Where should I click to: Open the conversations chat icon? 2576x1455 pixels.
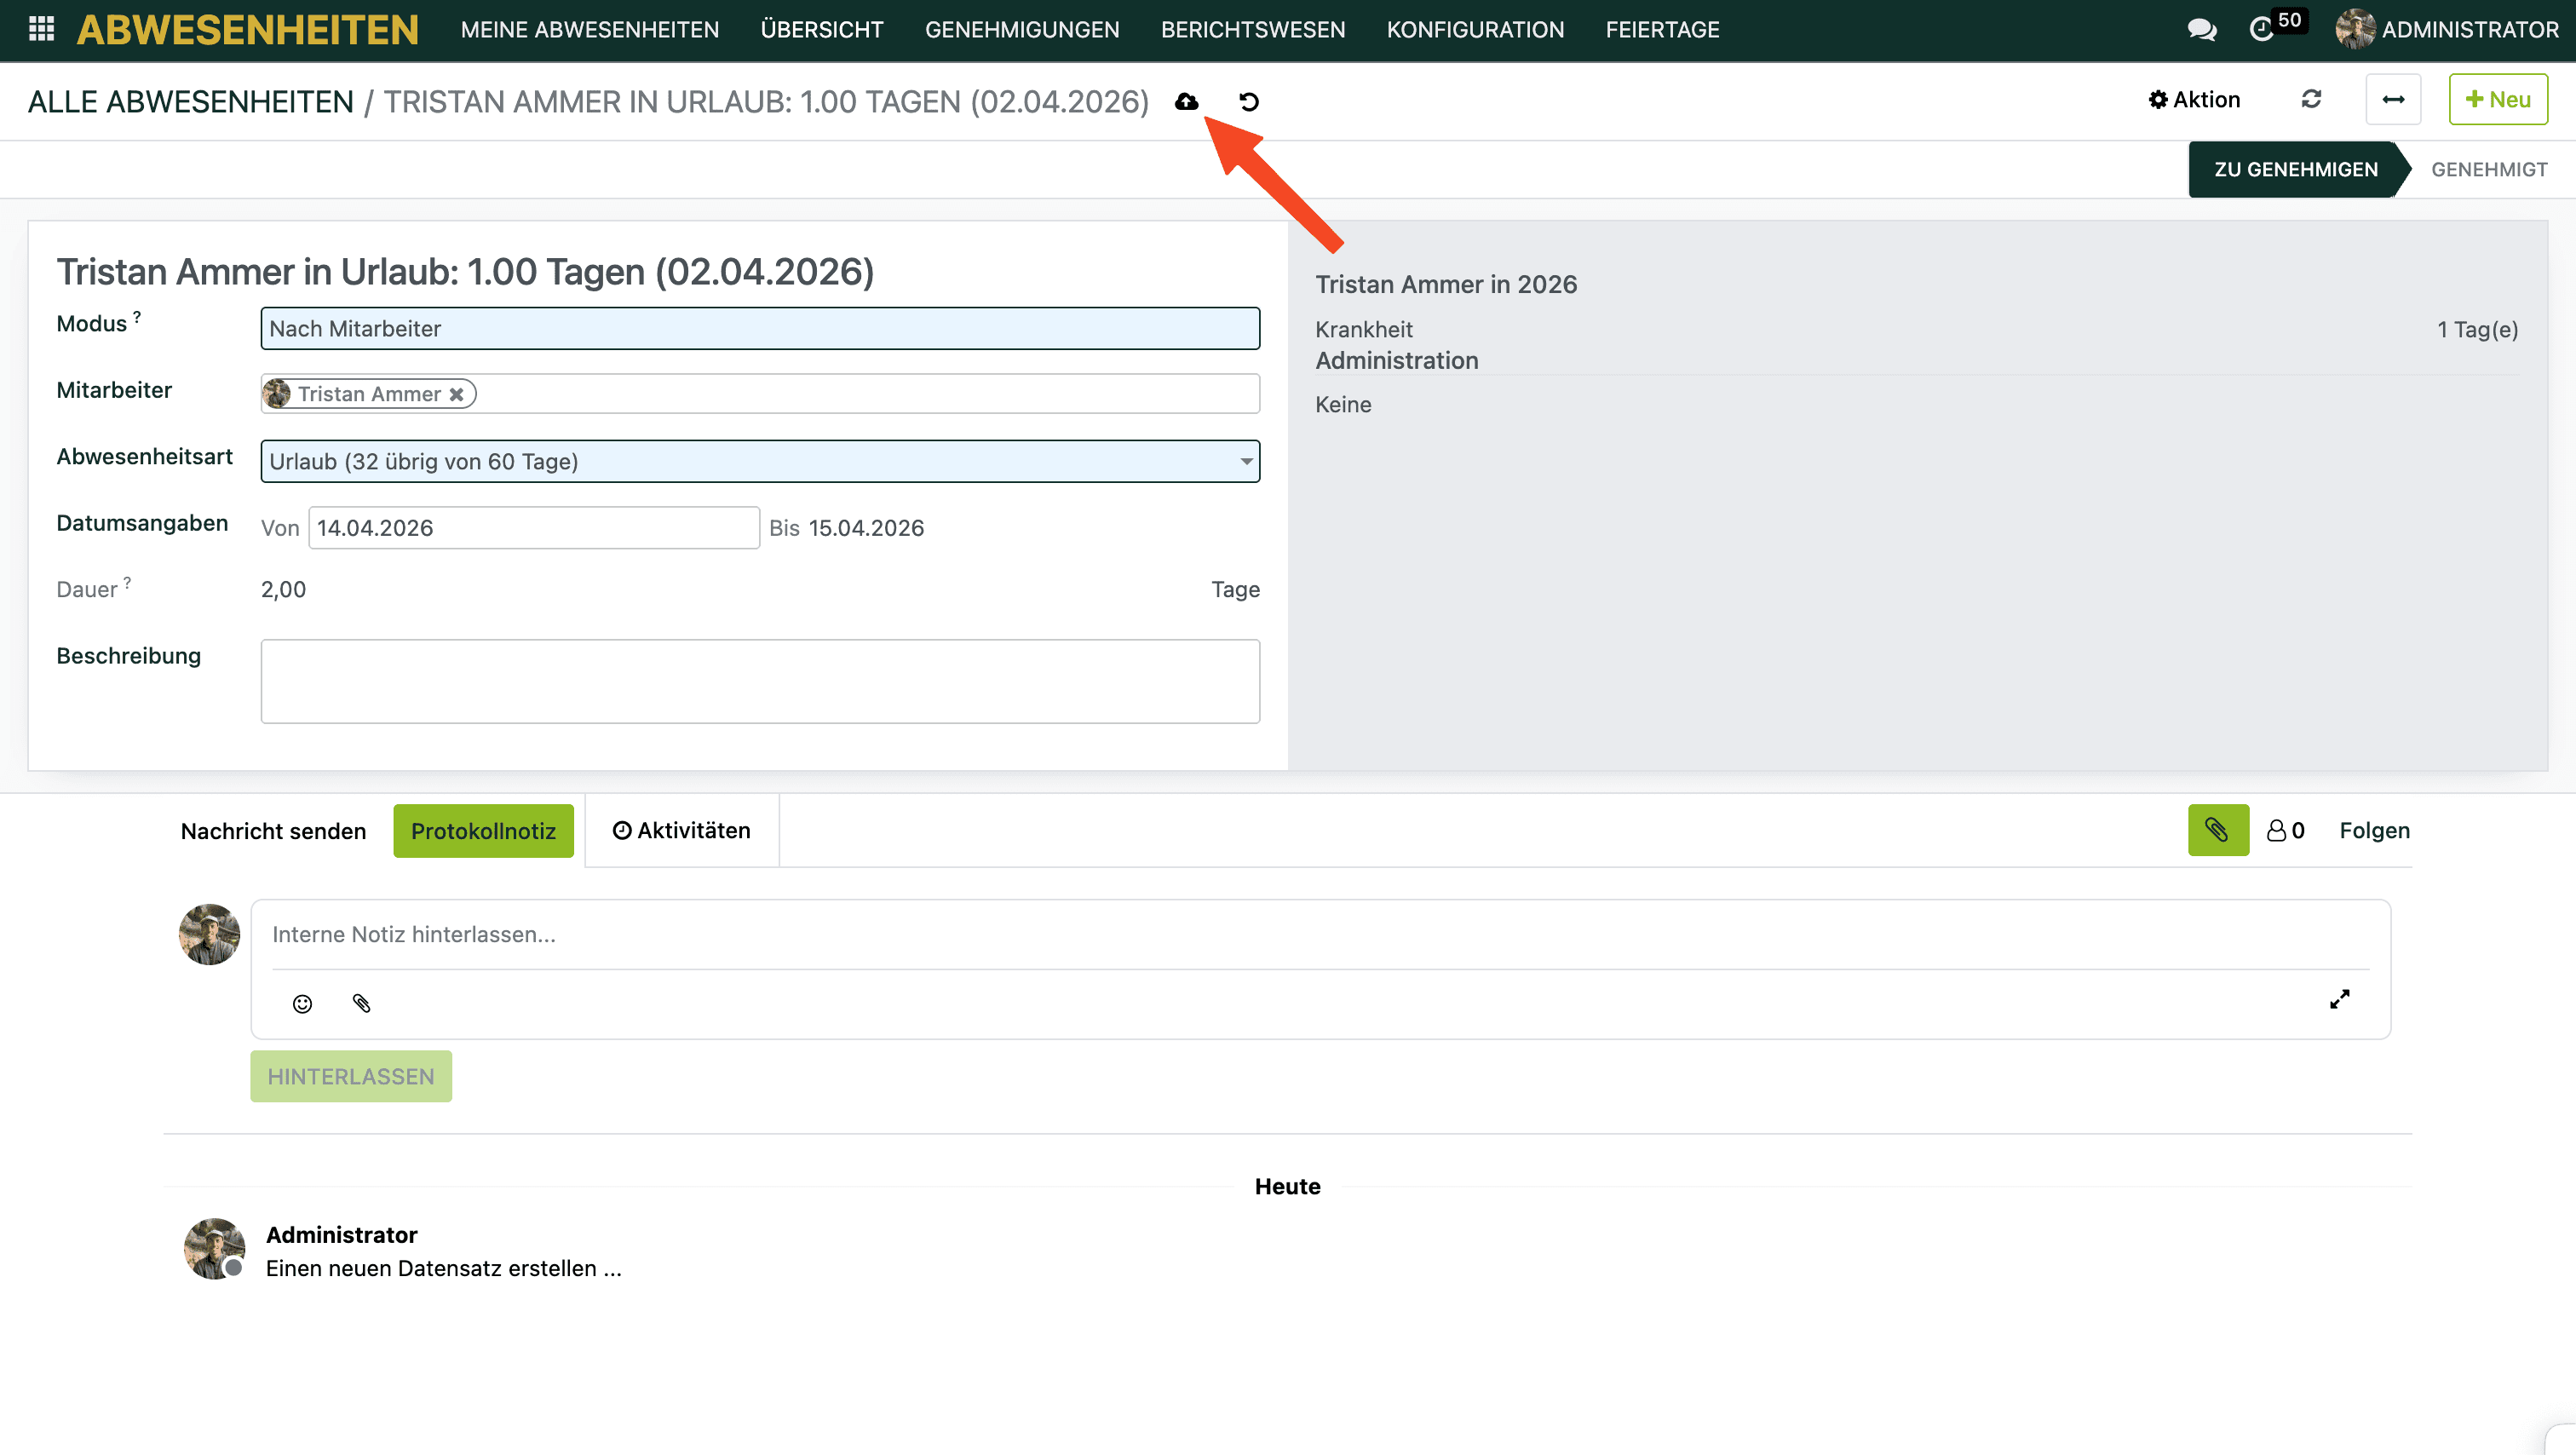(x=2201, y=29)
